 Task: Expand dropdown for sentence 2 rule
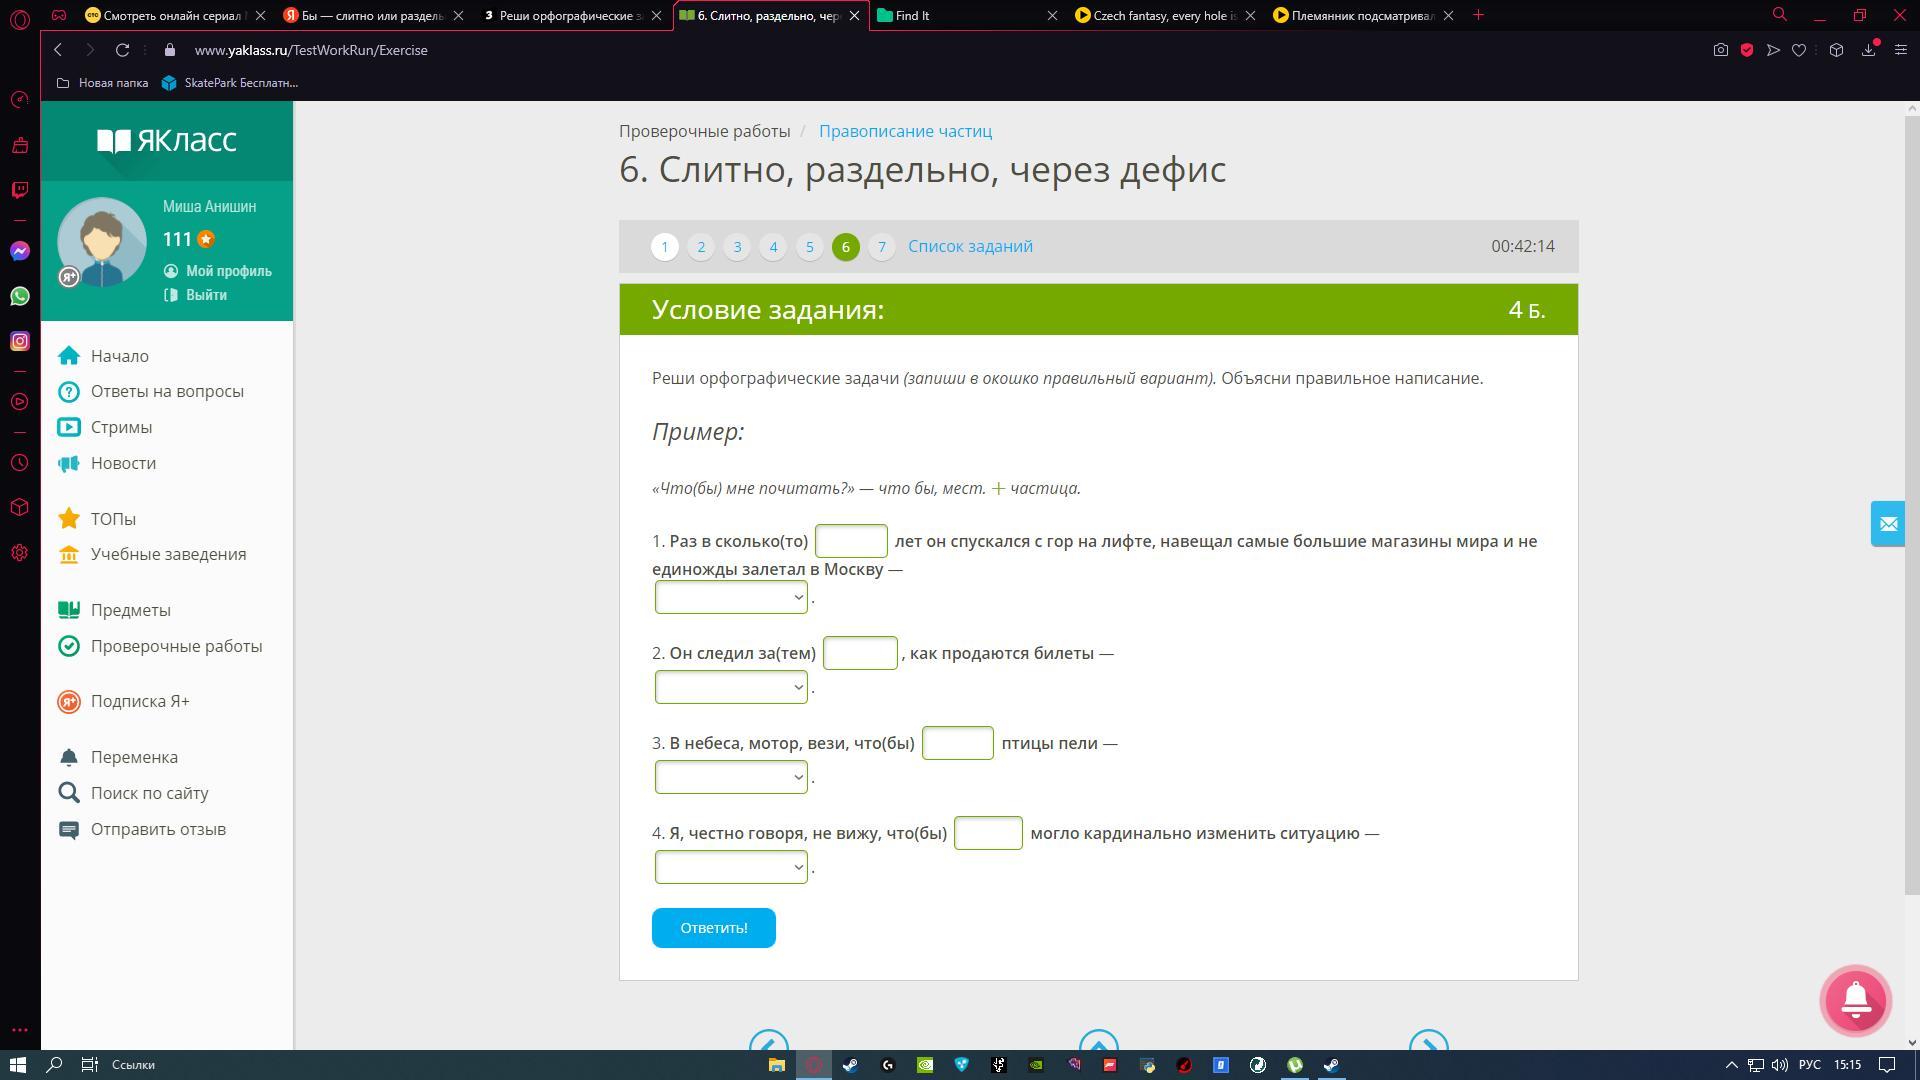(731, 687)
